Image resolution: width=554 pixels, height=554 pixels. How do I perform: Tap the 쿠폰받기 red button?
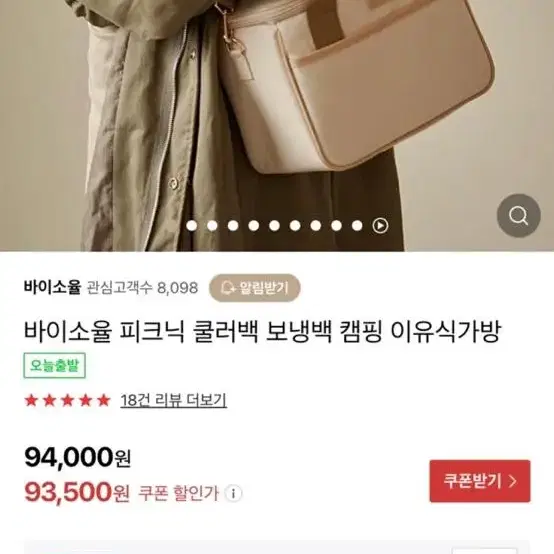[x=480, y=481]
